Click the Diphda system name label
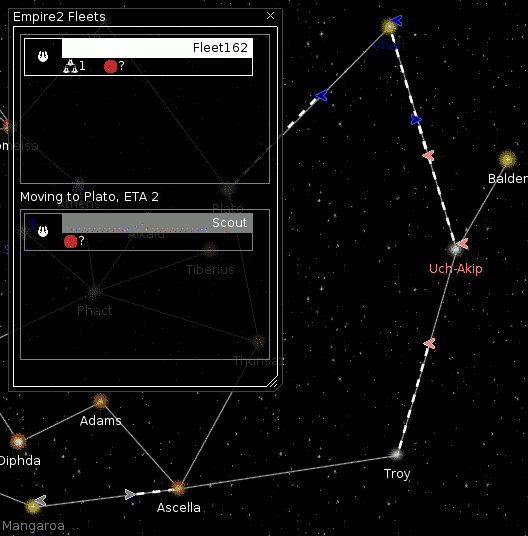The image size is (528, 536). click(20, 461)
